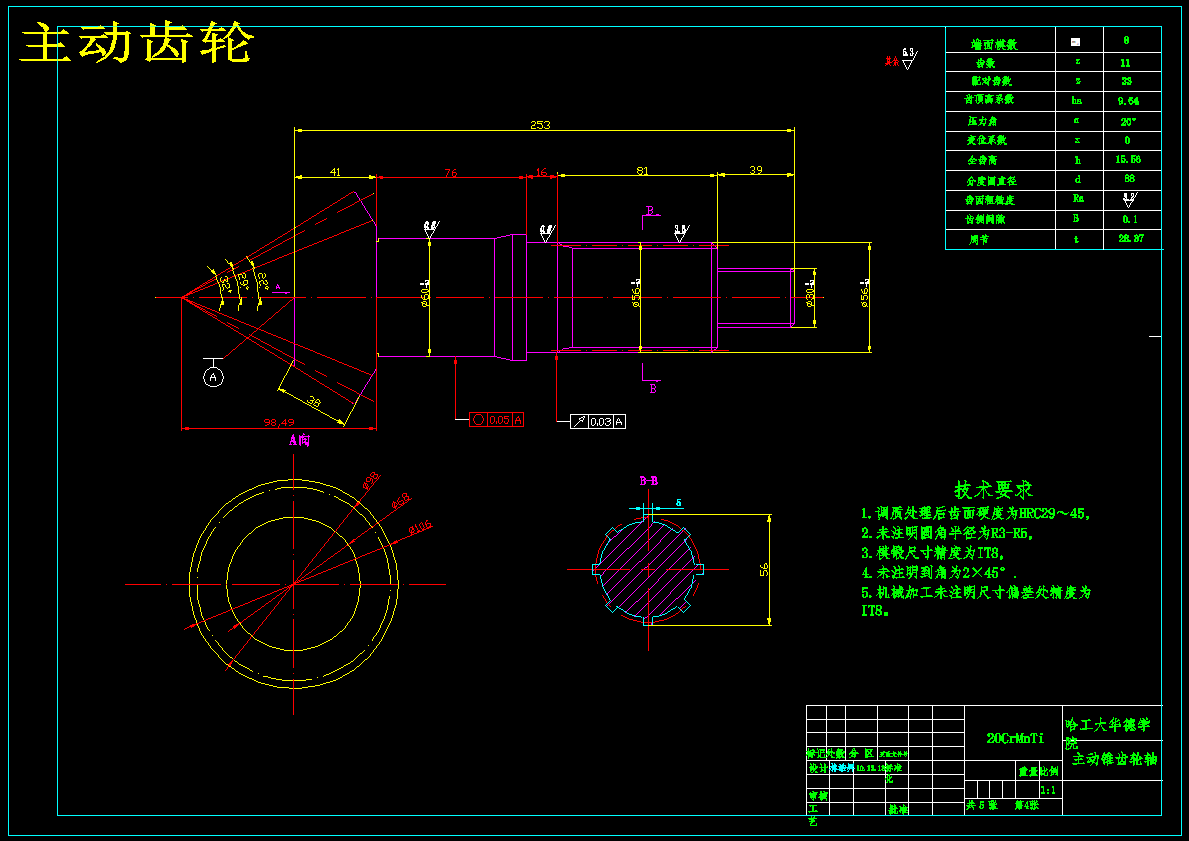1189x841 pixels.
Task: Click the 共 5 张 sheet count
Action: point(982,805)
